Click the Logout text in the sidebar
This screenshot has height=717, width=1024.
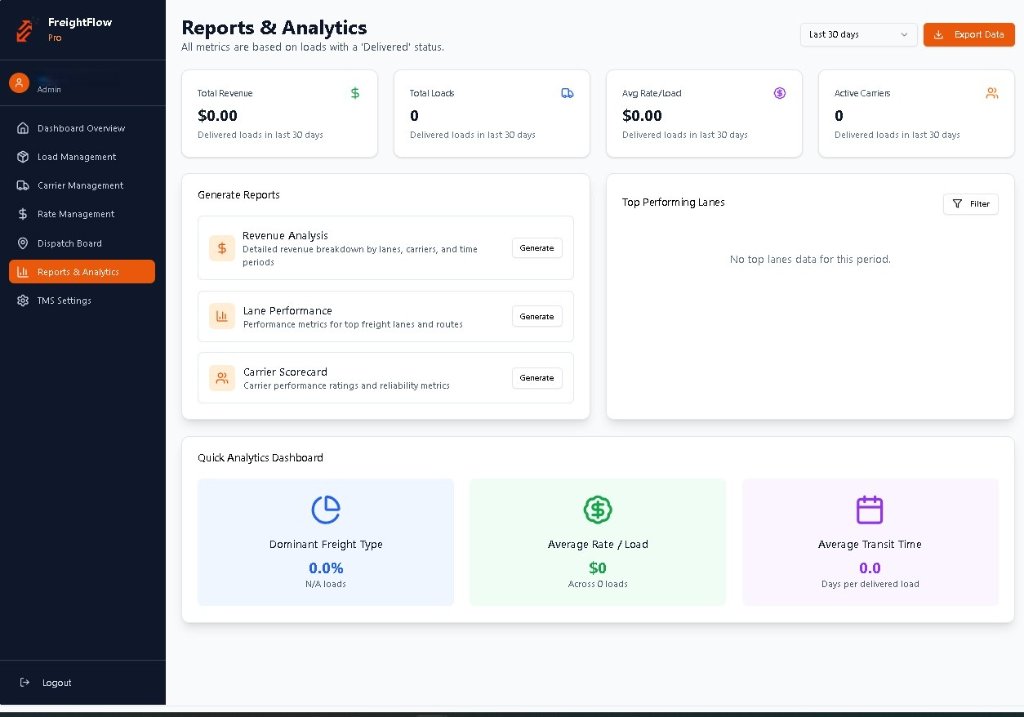pos(57,682)
